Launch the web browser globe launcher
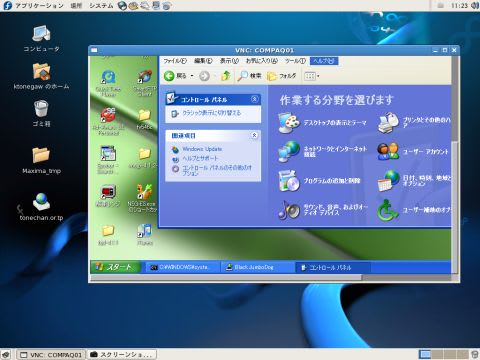 click(122, 5)
